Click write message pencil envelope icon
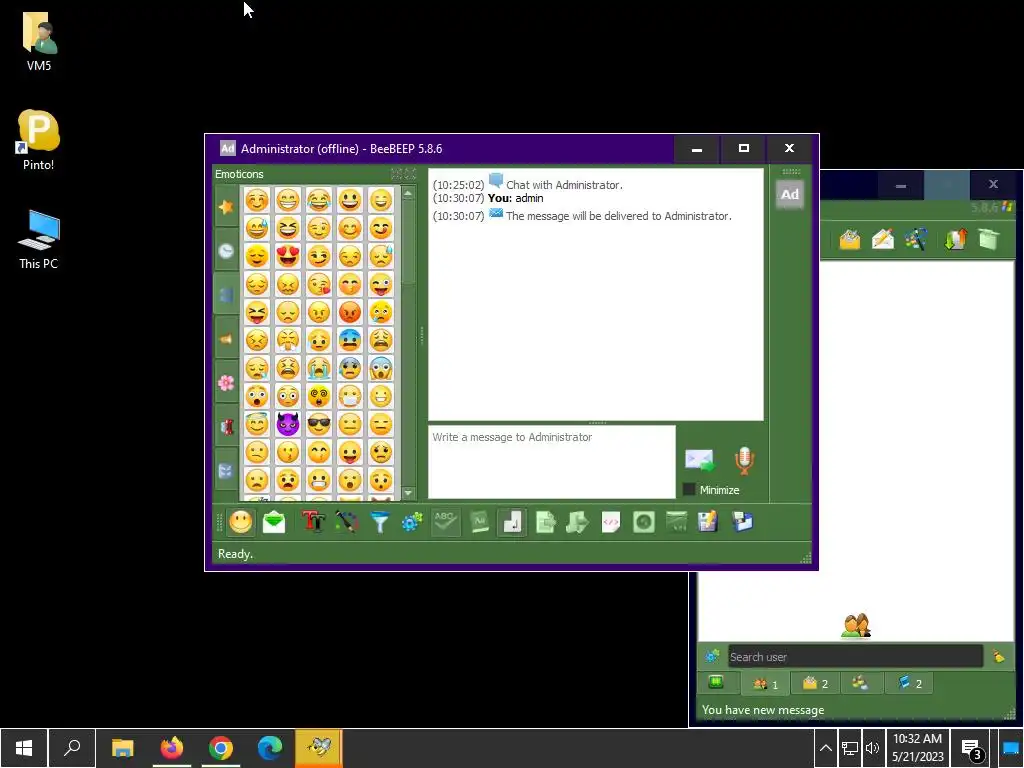 click(882, 240)
